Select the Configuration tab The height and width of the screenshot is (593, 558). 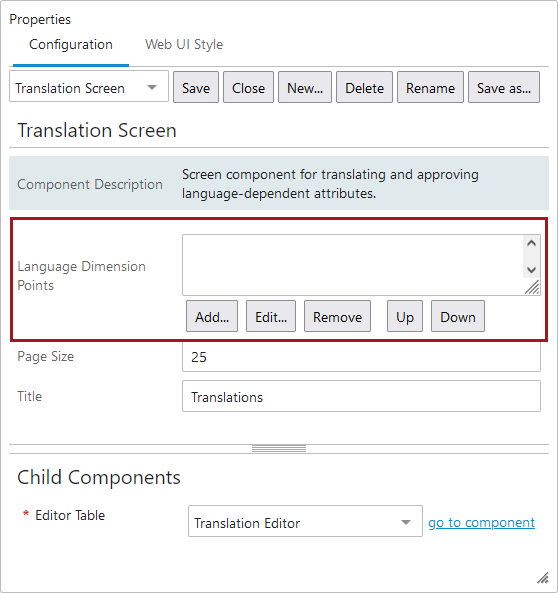(71, 45)
